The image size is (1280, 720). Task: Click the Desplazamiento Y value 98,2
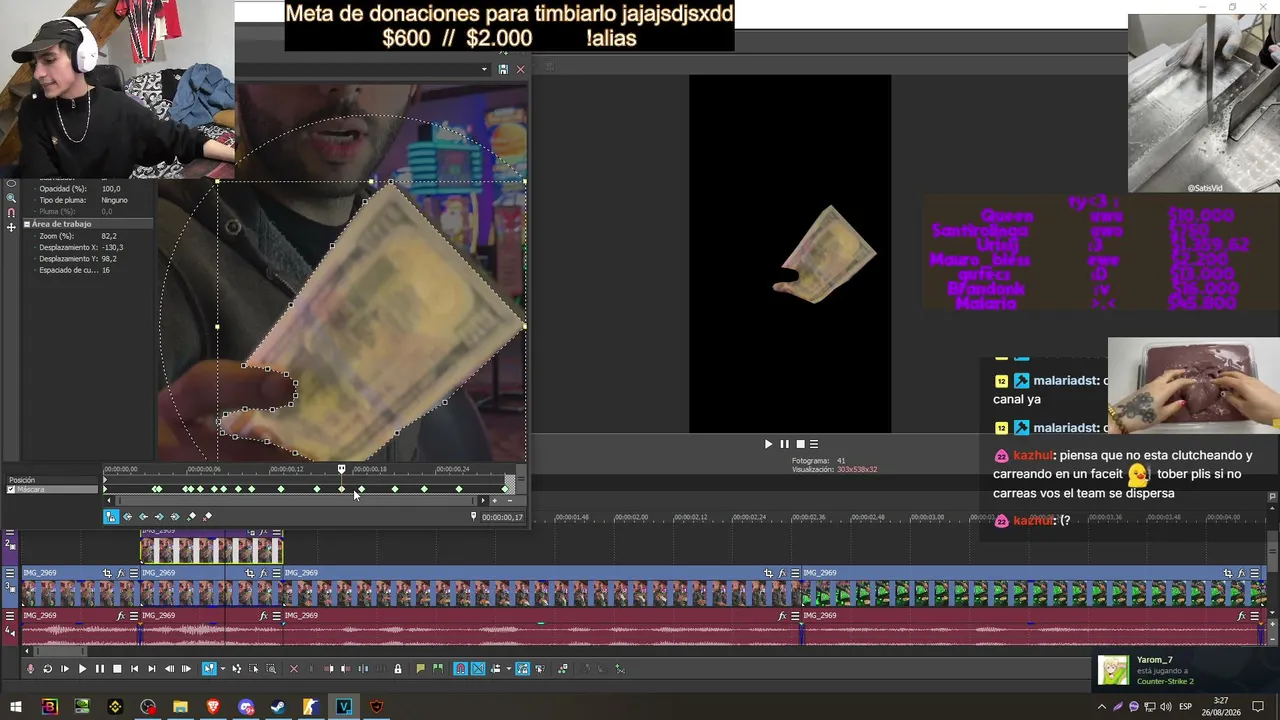pyautogui.click(x=109, y=259)
